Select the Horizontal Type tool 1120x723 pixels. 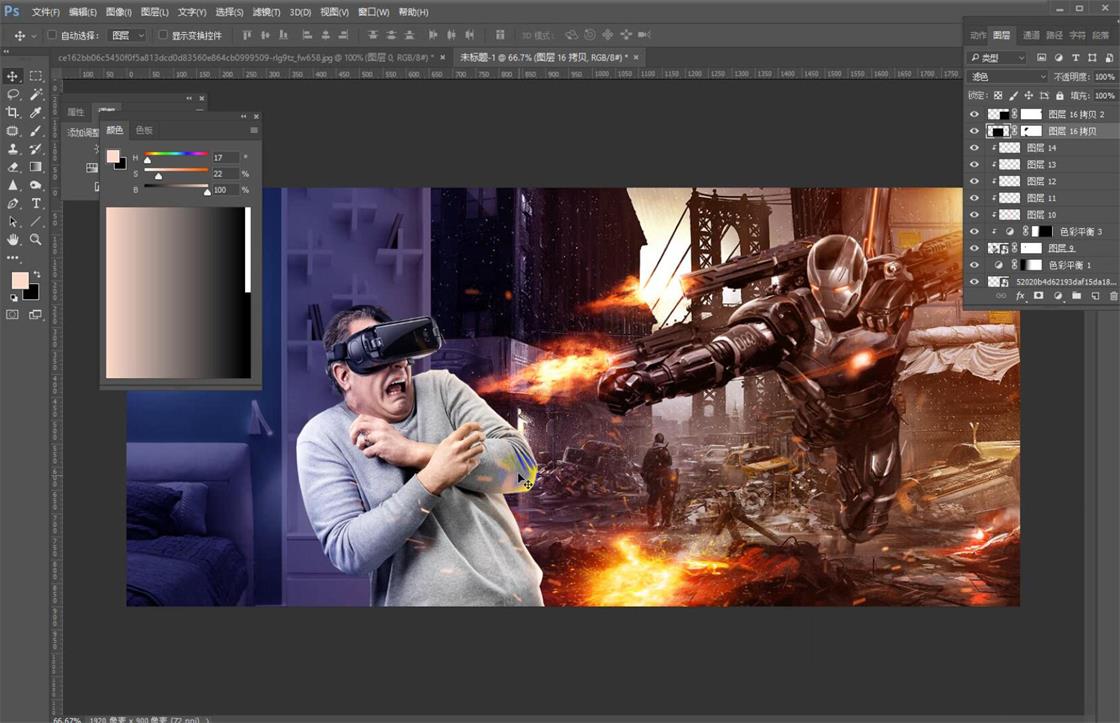[x=36, y=204]
